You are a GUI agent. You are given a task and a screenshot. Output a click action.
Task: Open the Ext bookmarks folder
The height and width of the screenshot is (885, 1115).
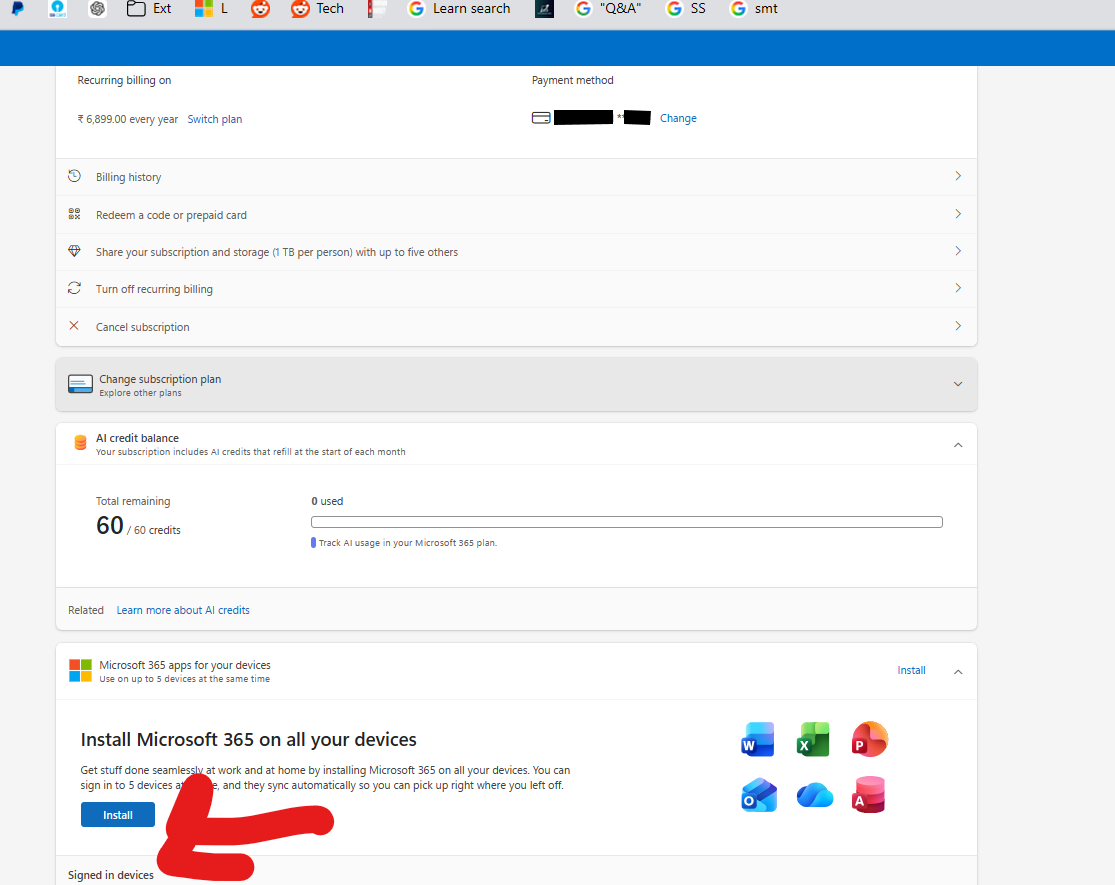149,9
